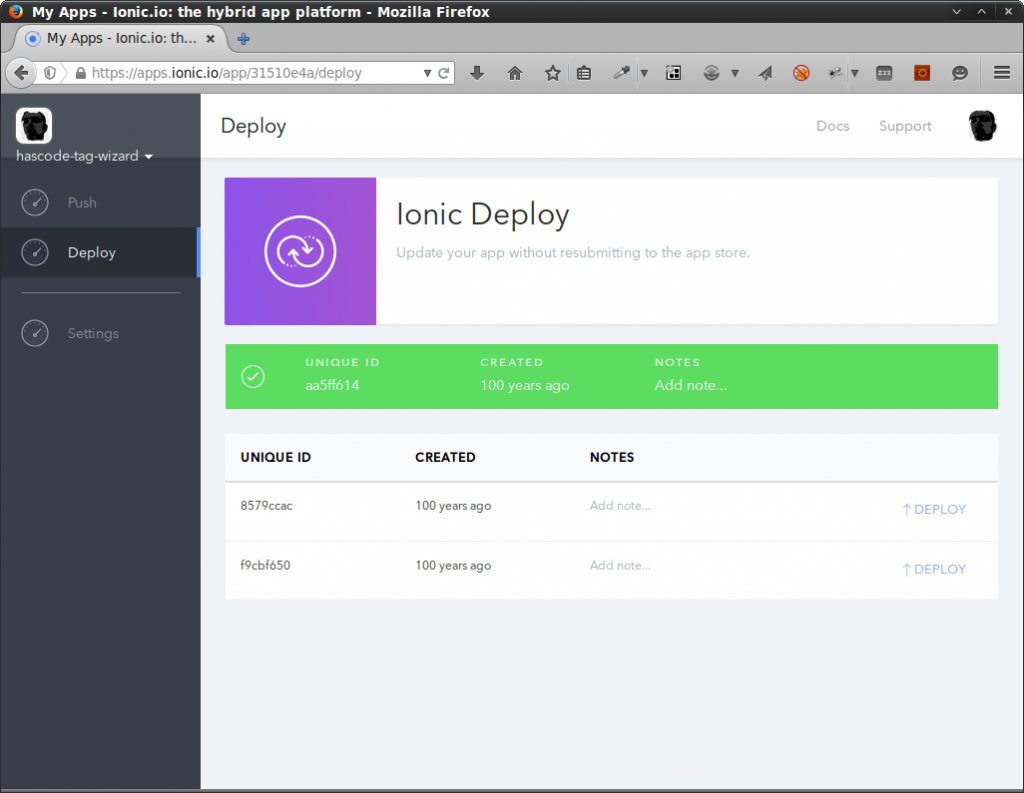The width and height of the screenshot is (1024, 793).
Task: Click the Deploy gauge icon in sidebar
Action: [34, 252]
